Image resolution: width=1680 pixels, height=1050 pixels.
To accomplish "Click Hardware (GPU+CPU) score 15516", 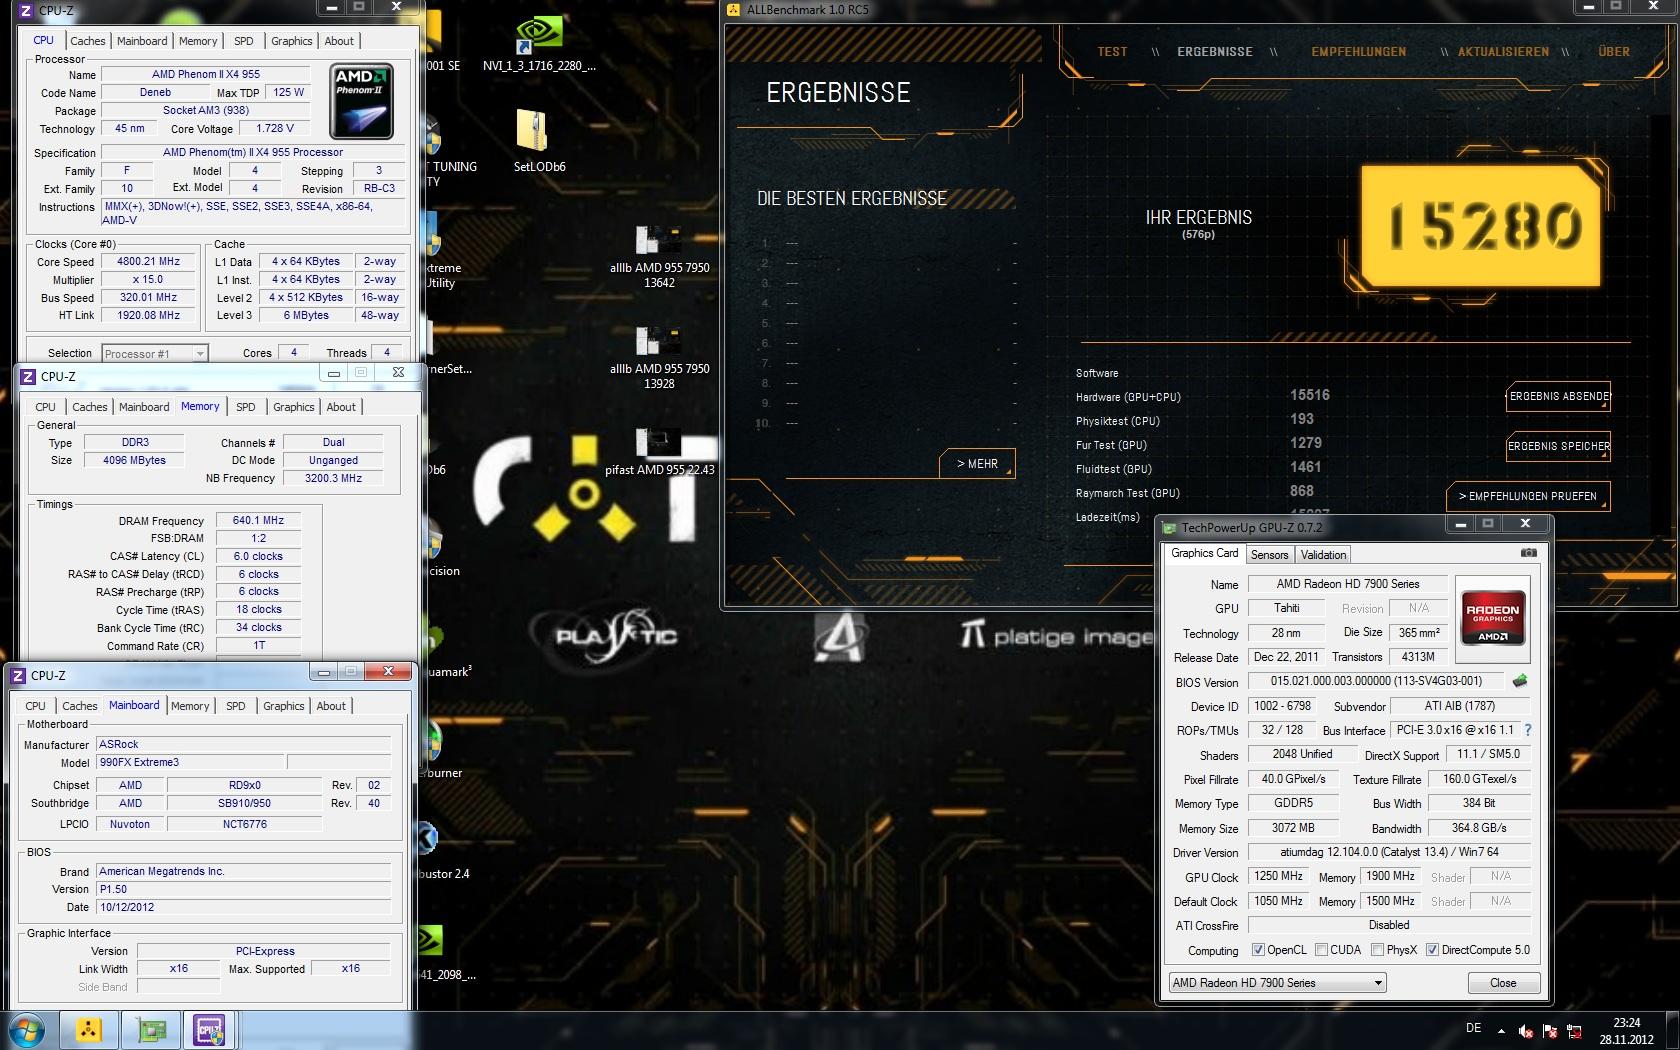I will click(1309, 396).
